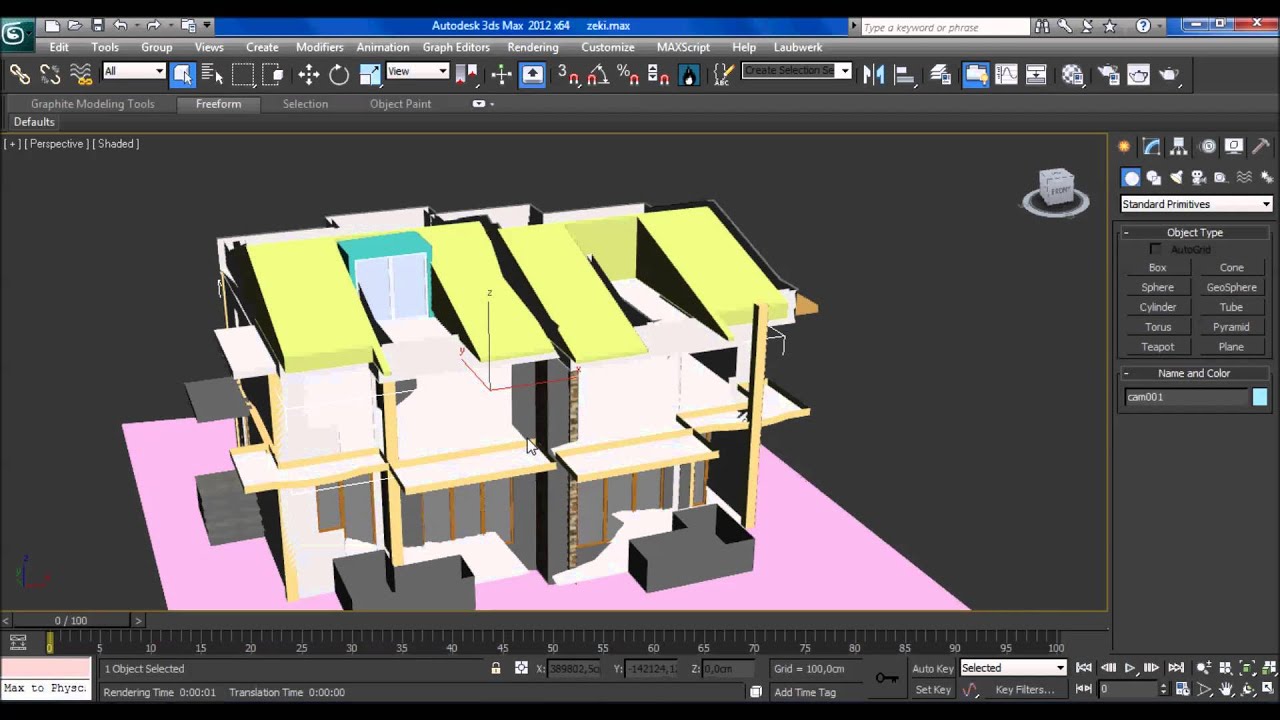Image resolution: width=1280 pixels, height=720 pixels.
Task: Click the Cylinder button
Action: (1158, 307)
